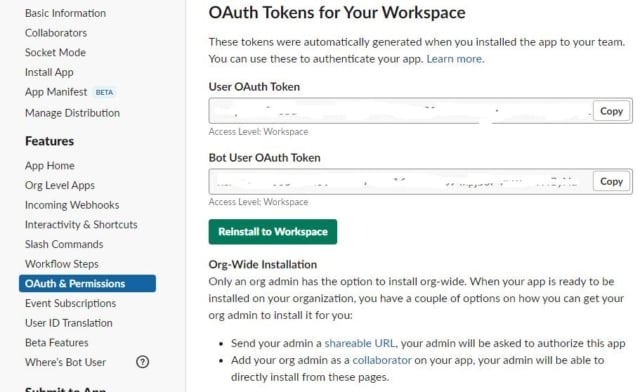Click the collaborator link
This screenshot has height=392, width=640.
382,360
